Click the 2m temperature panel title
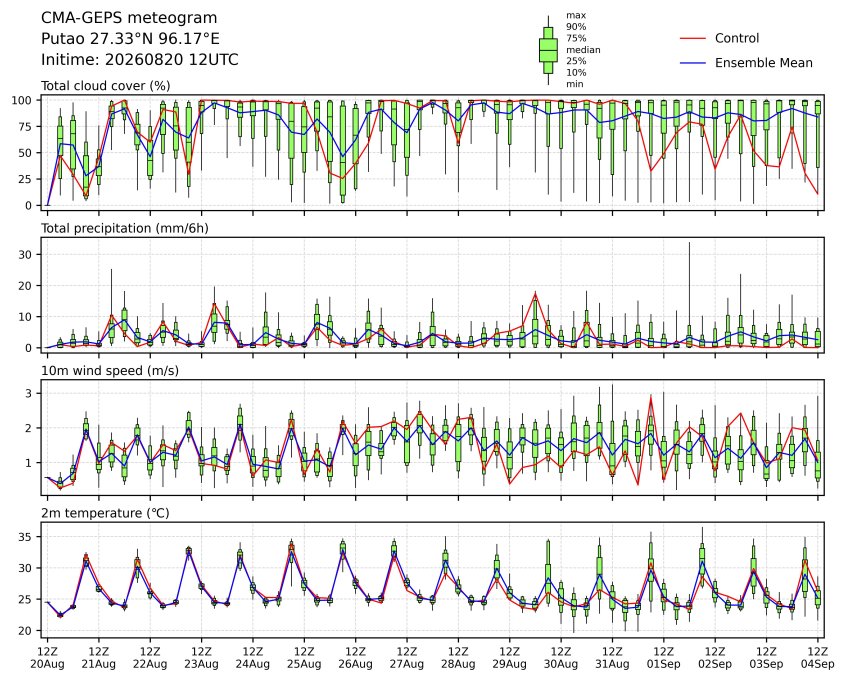The height and width of the screenshot is (681, 846). click(105, 513)
